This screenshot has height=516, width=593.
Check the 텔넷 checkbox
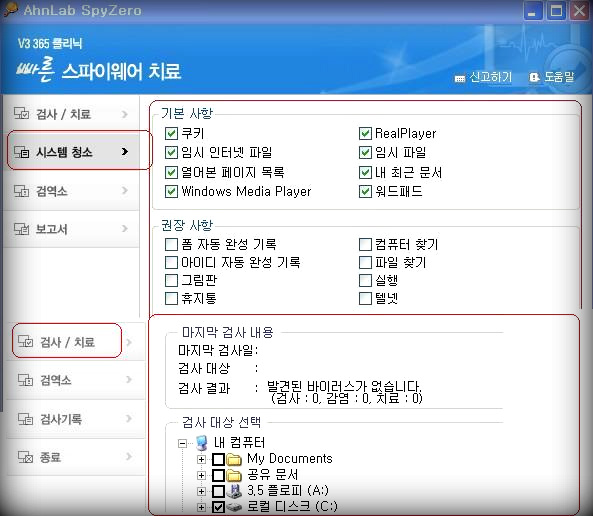click(365, 298)
